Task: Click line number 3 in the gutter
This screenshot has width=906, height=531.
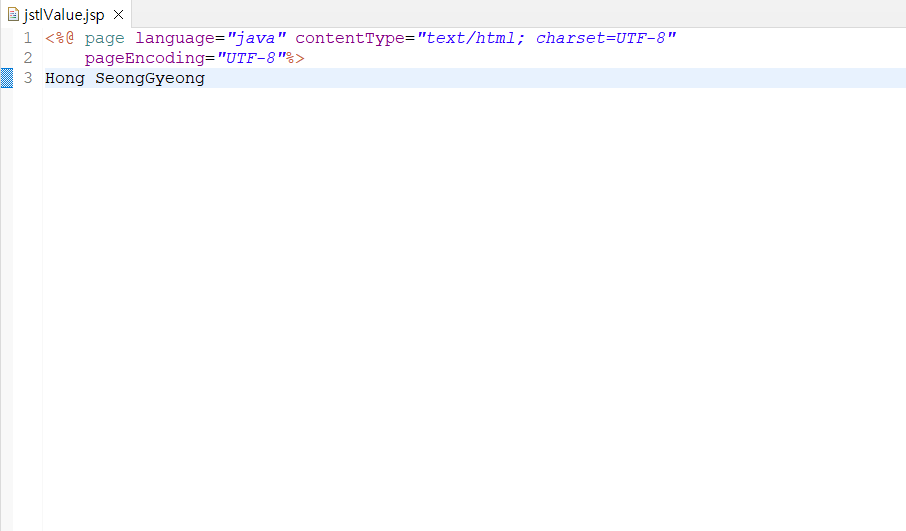Action: [28, 78]
